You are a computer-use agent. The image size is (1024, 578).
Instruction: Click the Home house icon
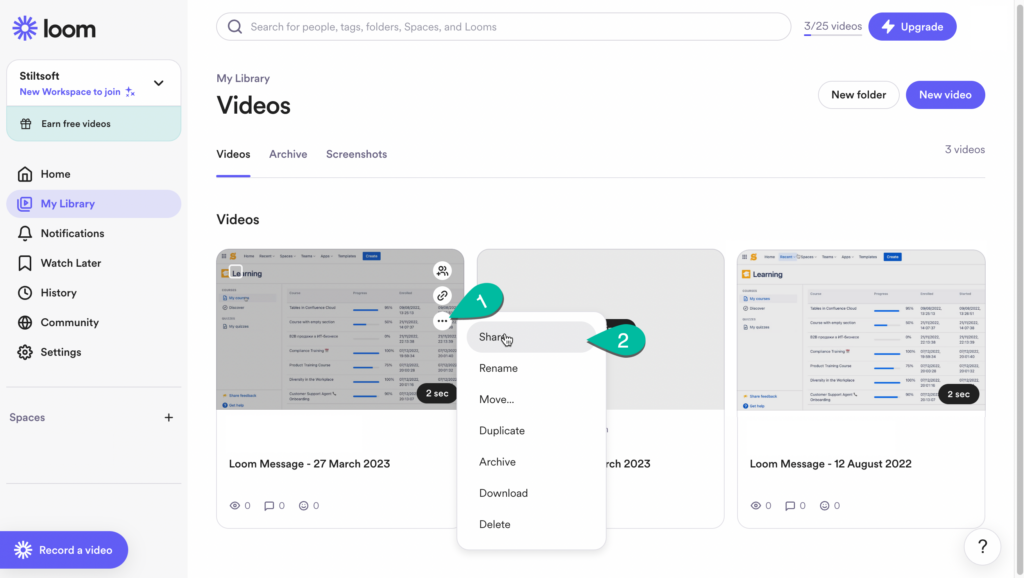coord(25,174)
